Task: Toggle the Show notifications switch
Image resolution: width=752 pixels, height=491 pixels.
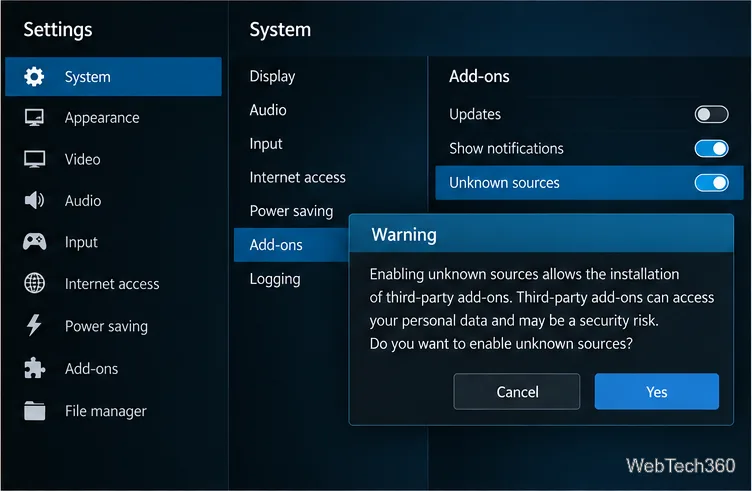Action: click(x=711, y=149)
